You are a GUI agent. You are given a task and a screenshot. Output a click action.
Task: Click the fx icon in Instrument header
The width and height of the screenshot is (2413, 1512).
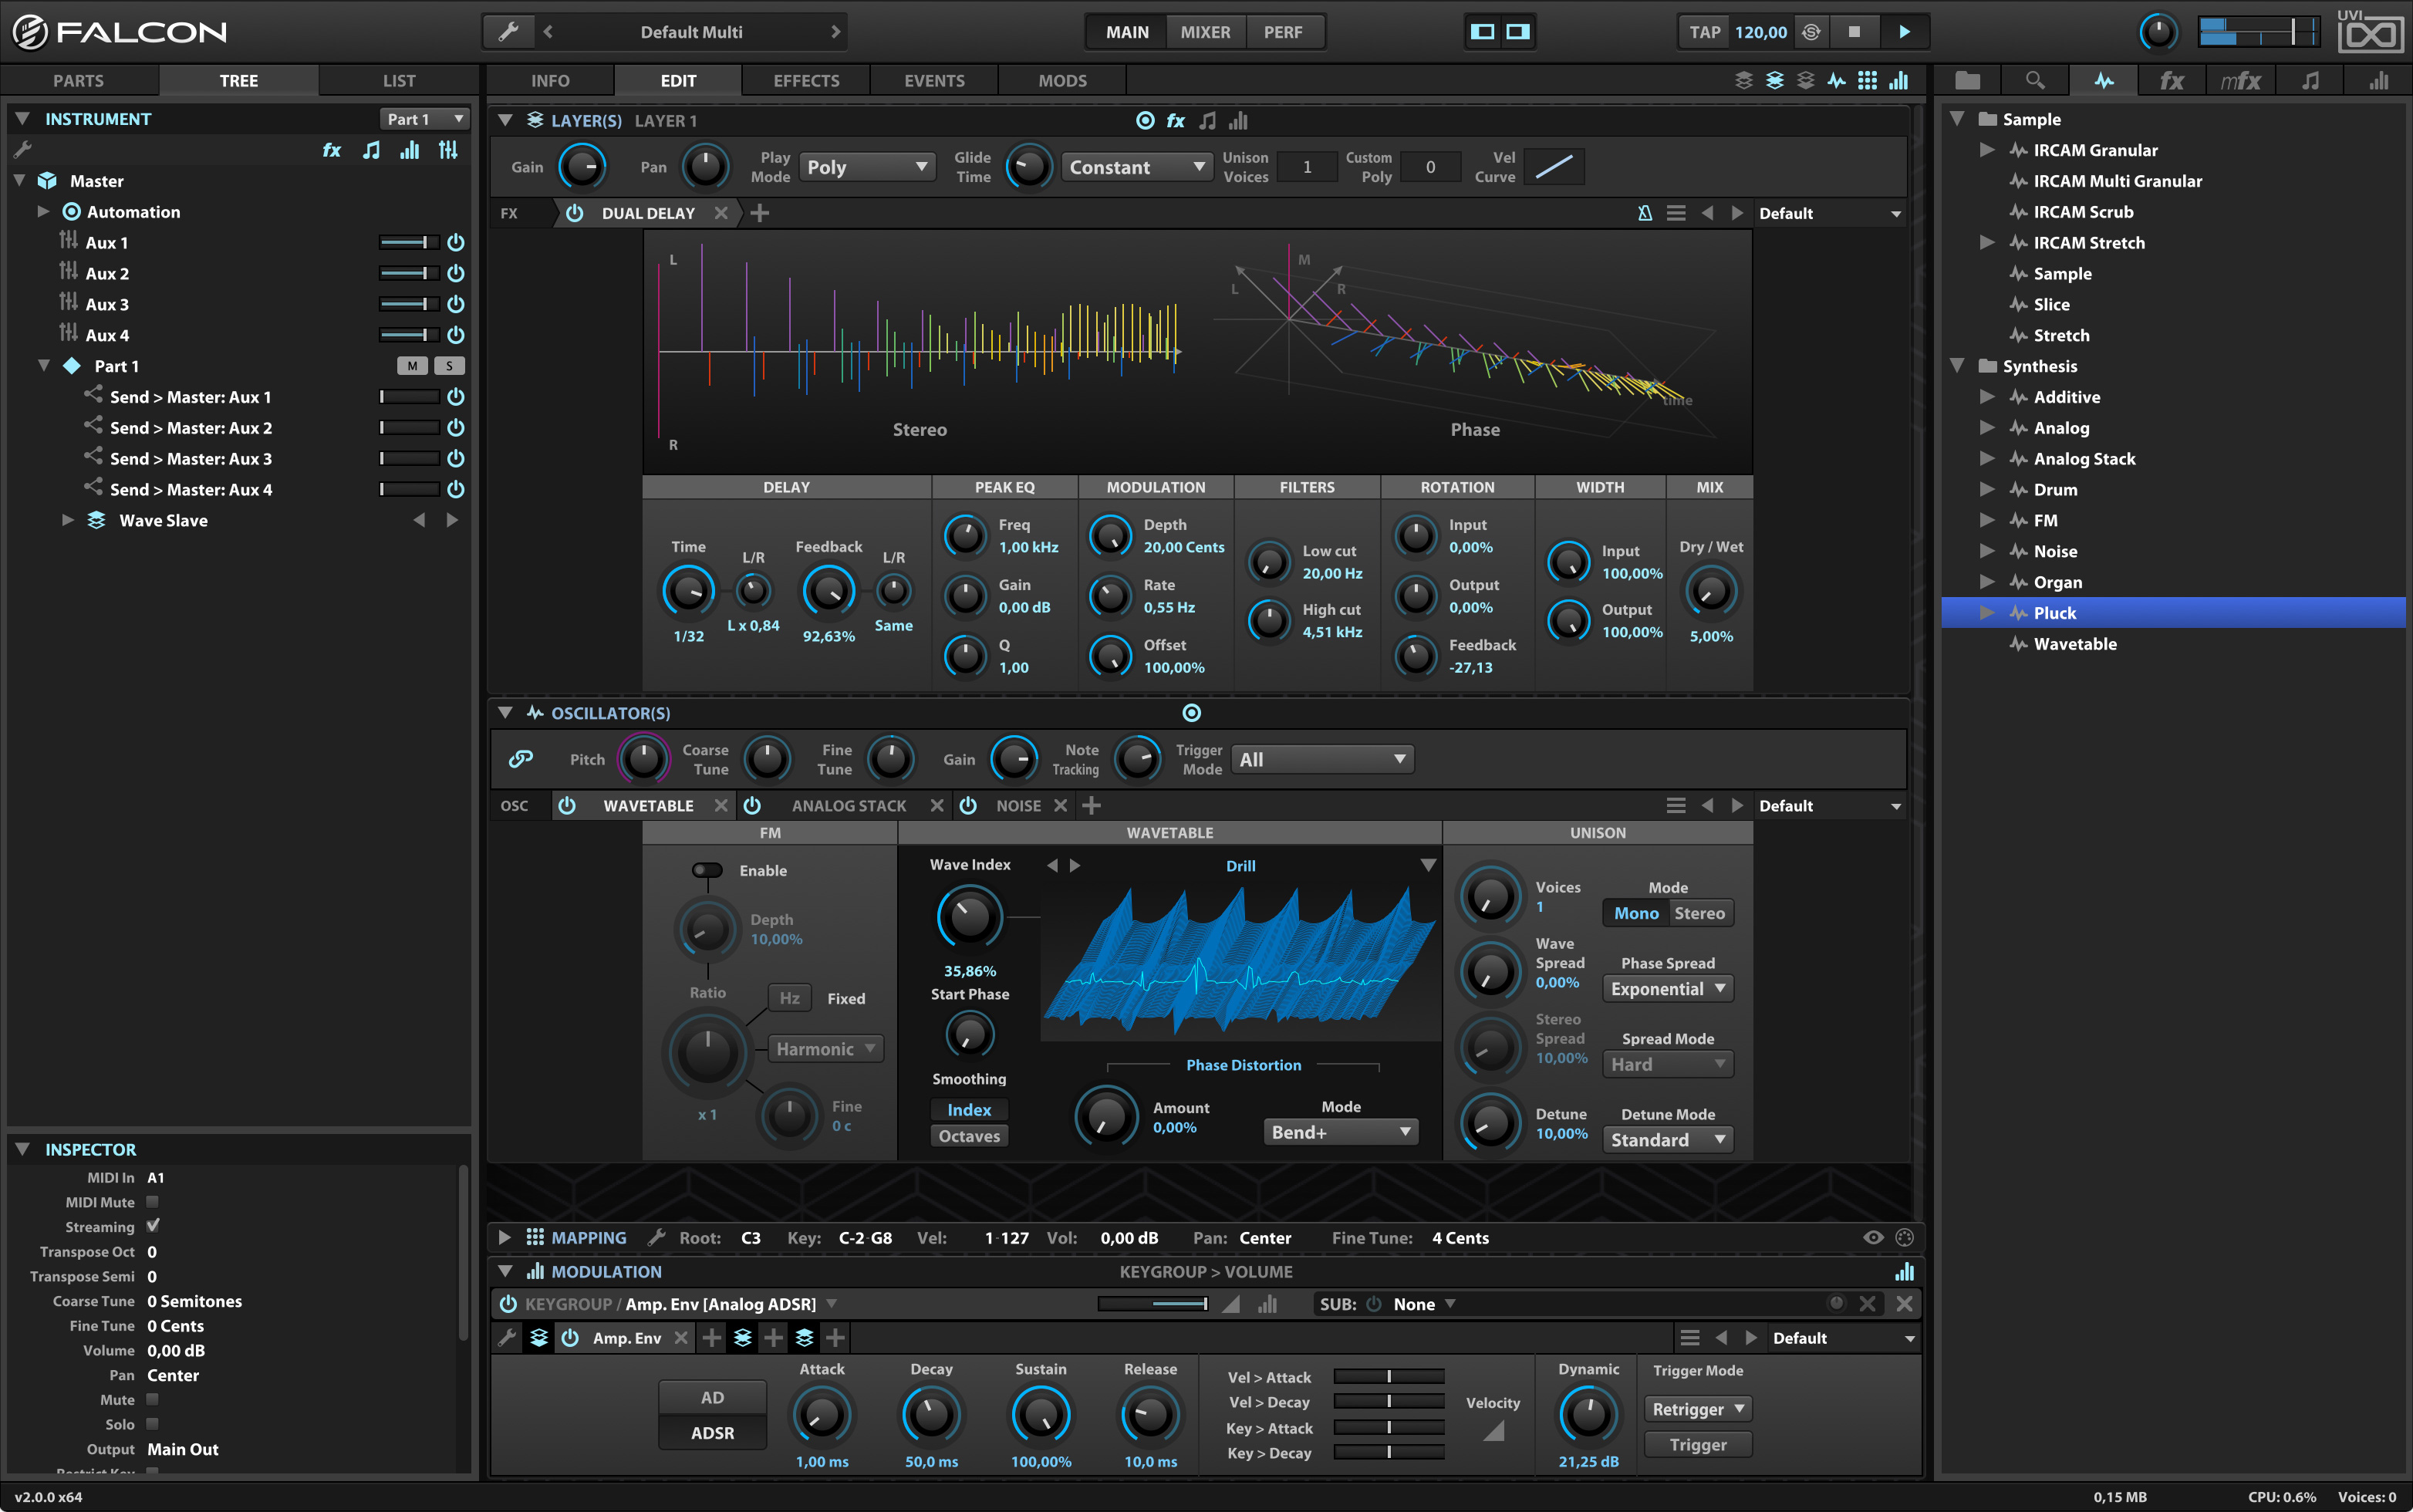pos(331,150)
